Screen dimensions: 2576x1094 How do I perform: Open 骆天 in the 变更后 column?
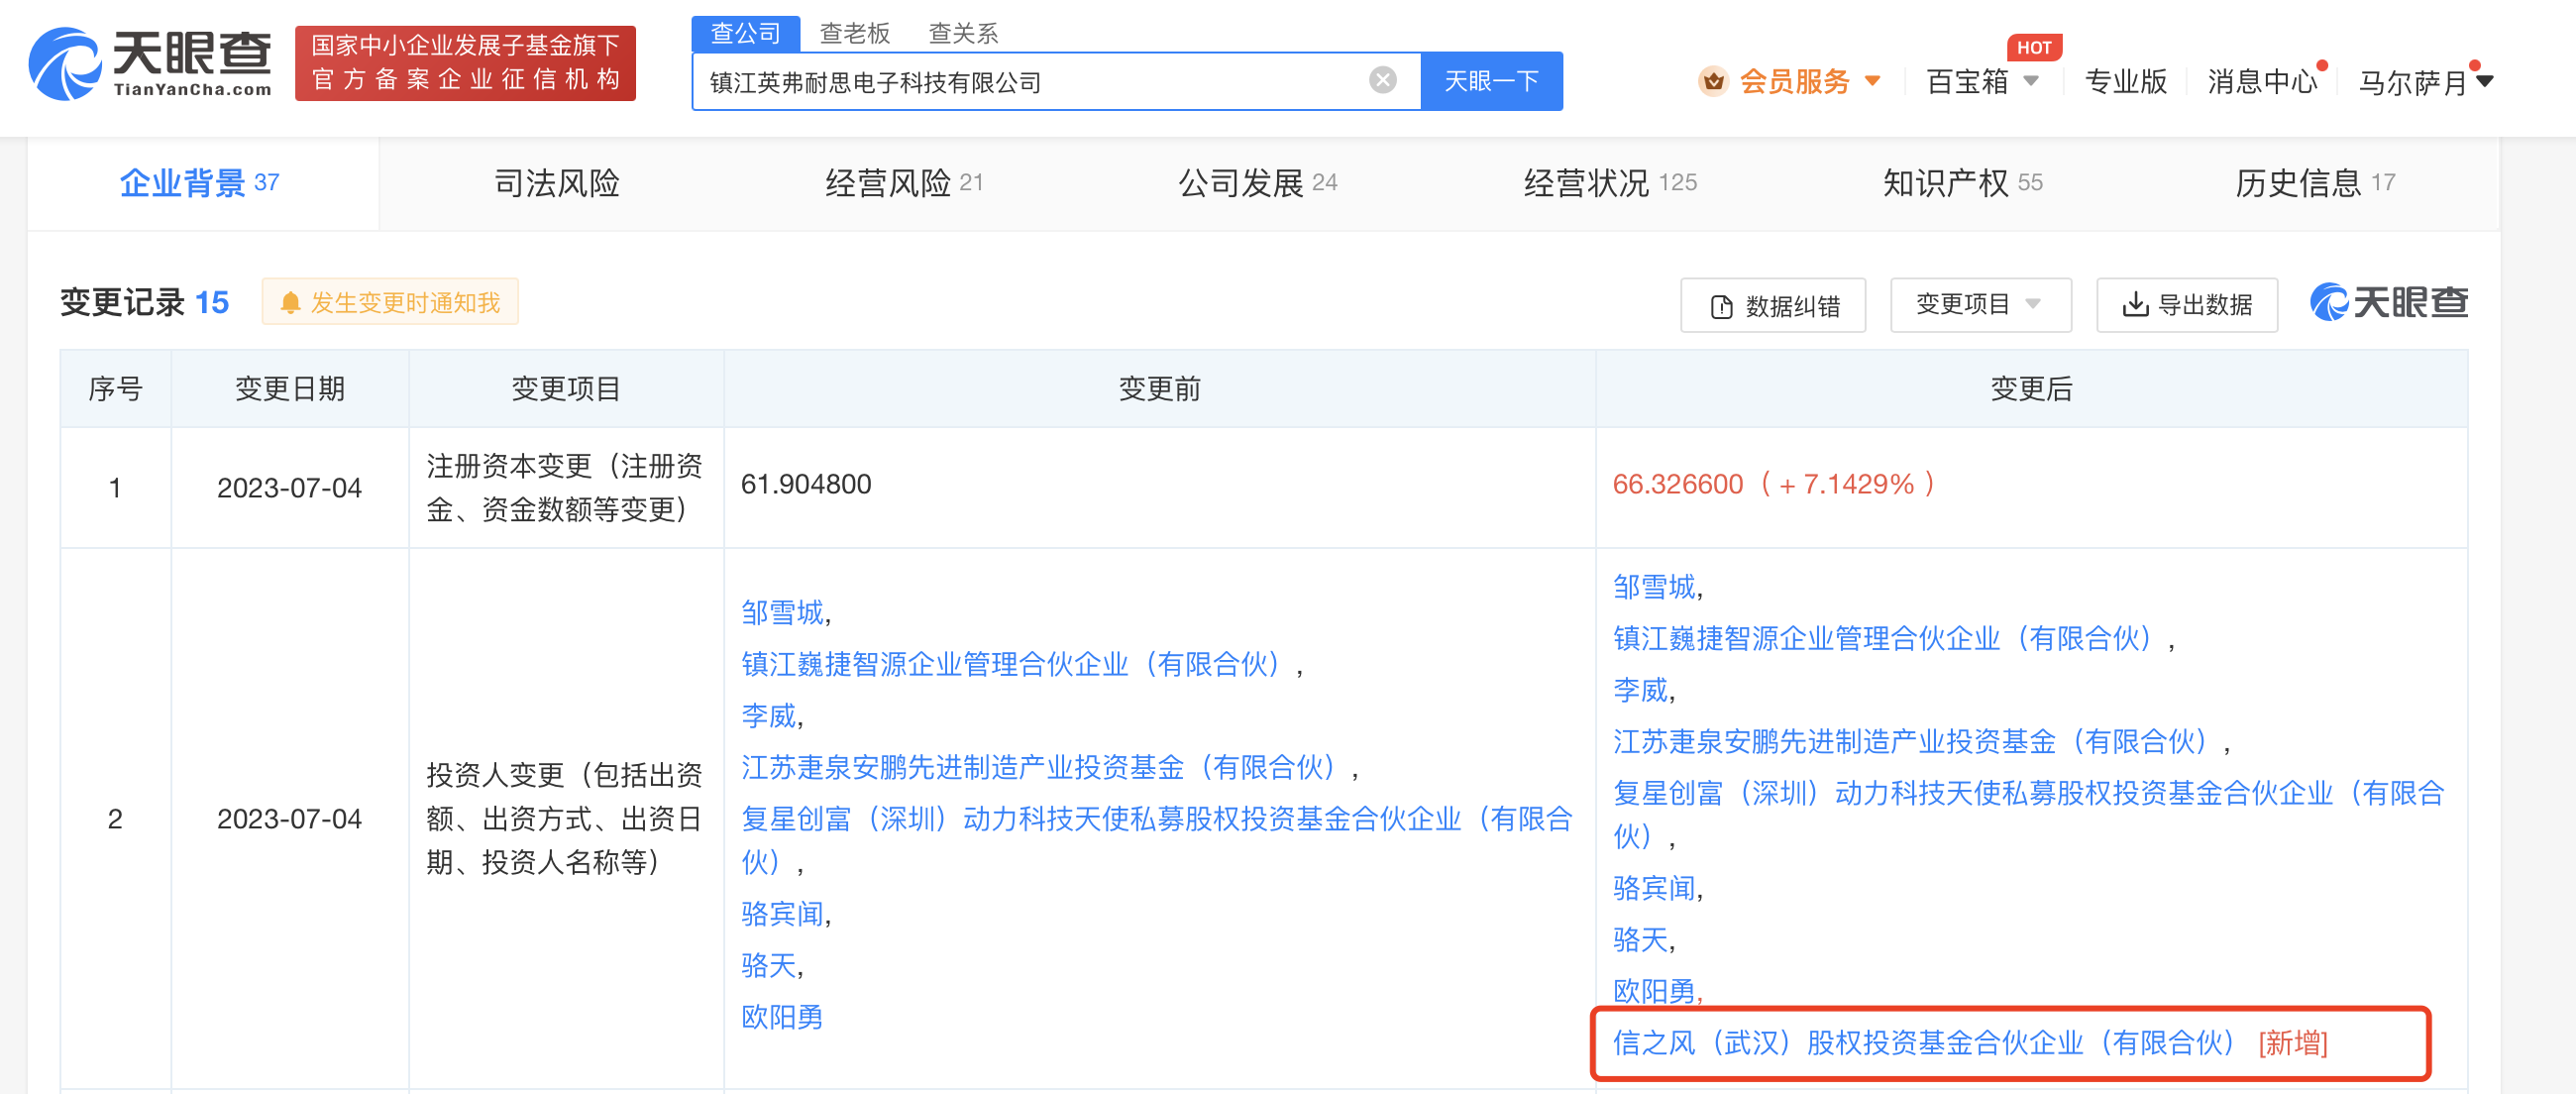[x=1640, y=939]
